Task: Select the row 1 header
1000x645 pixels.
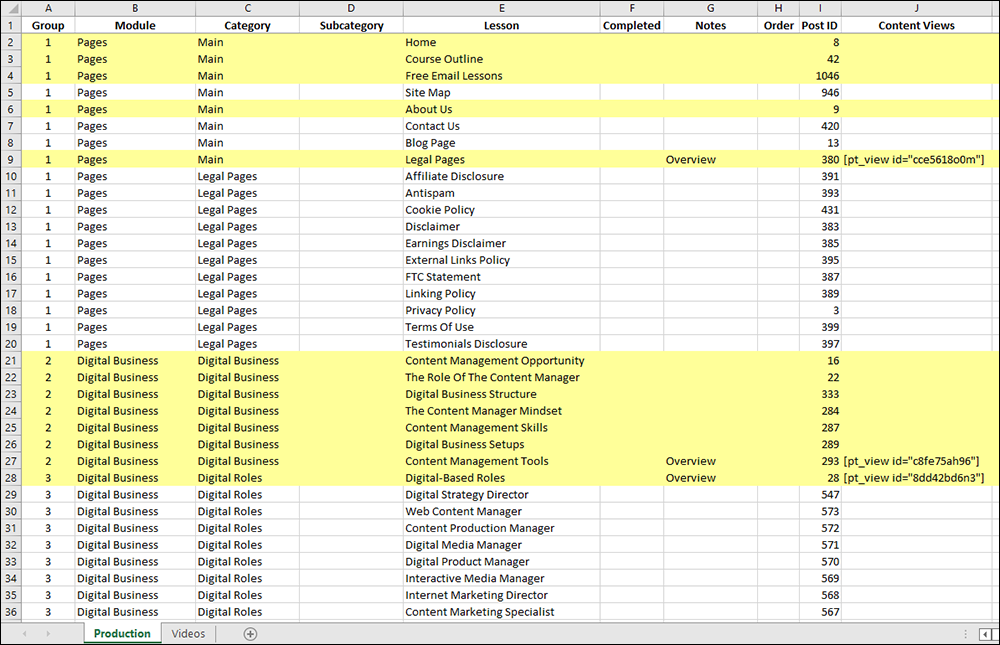Action: tap(11, 26)
